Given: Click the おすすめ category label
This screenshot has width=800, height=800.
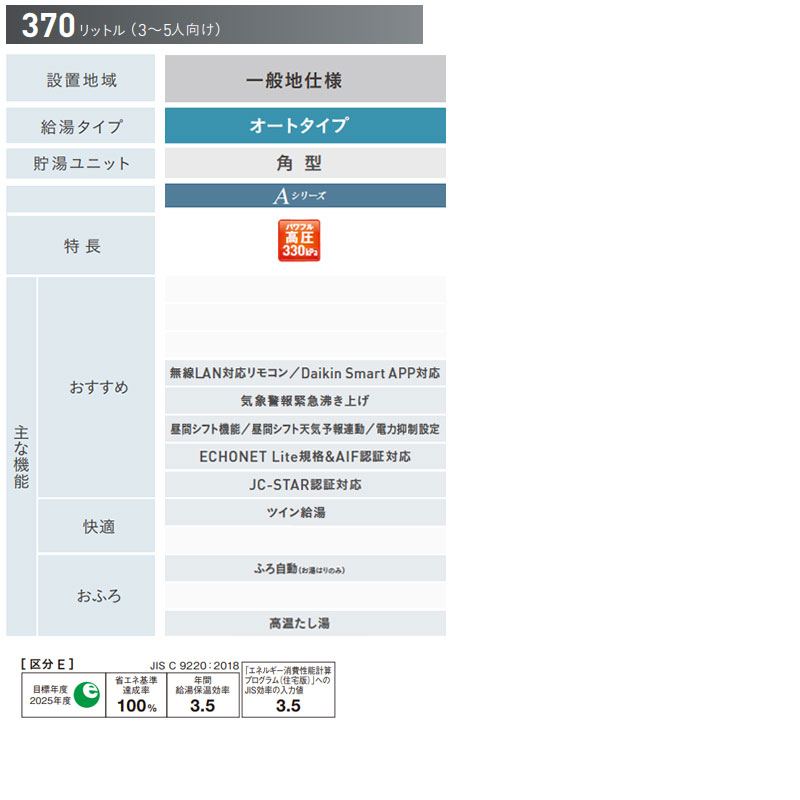Looking at the screenshot, I should tap(96, 387).
